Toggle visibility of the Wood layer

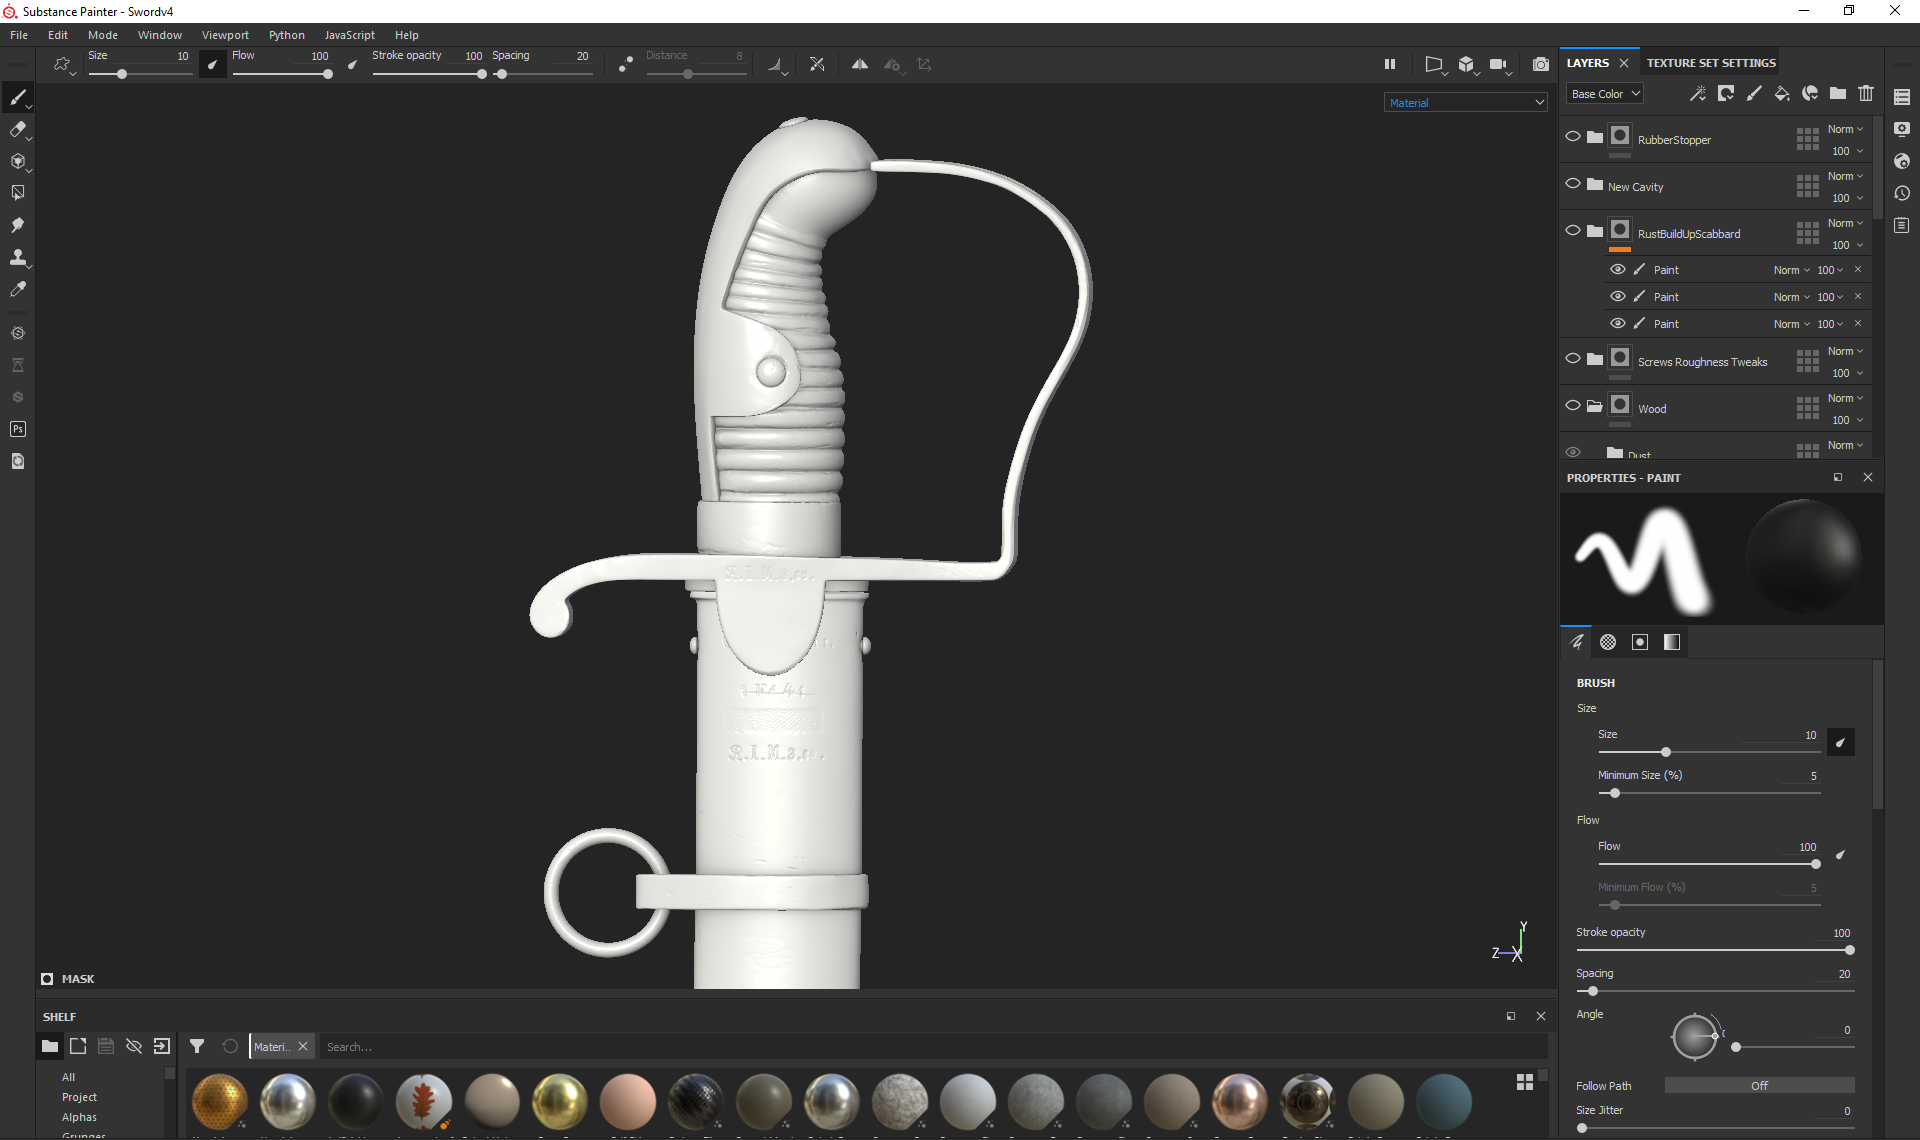(1573, 406)
